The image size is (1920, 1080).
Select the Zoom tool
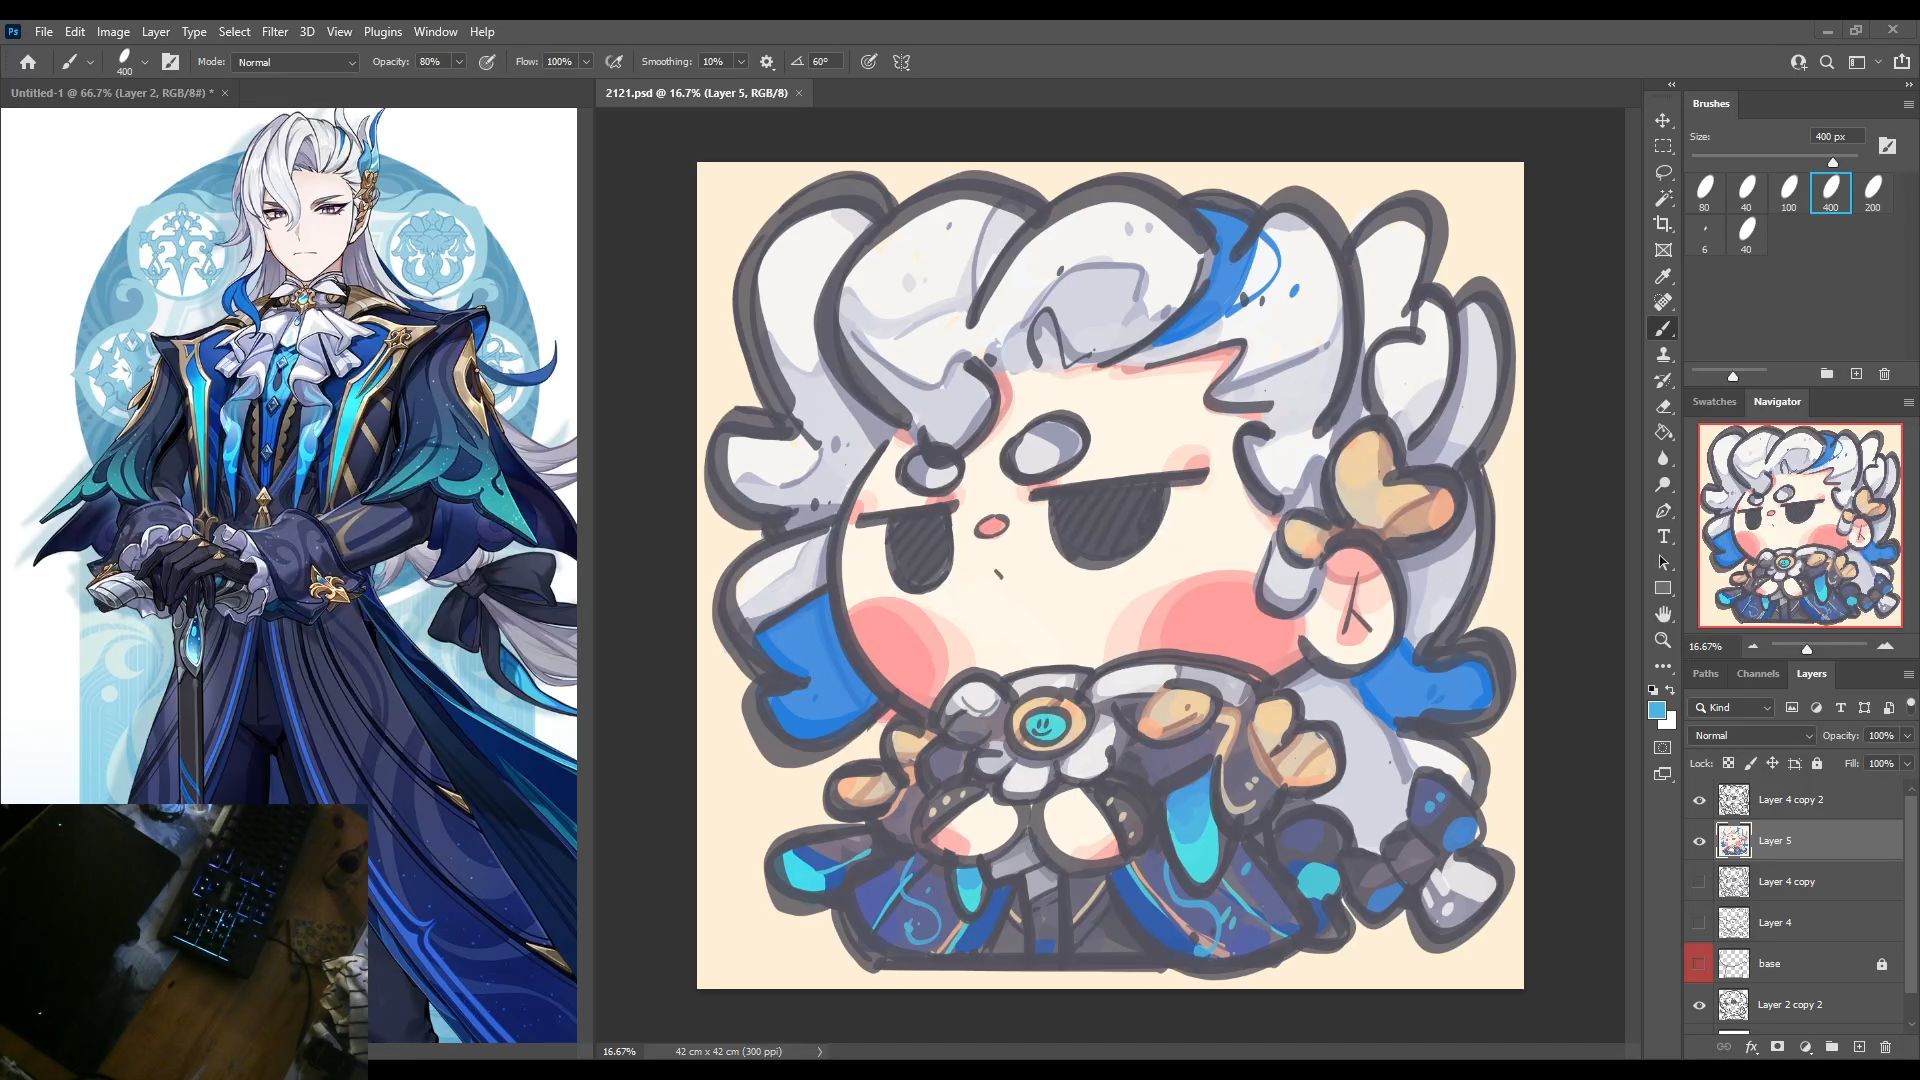[1663, 640]
